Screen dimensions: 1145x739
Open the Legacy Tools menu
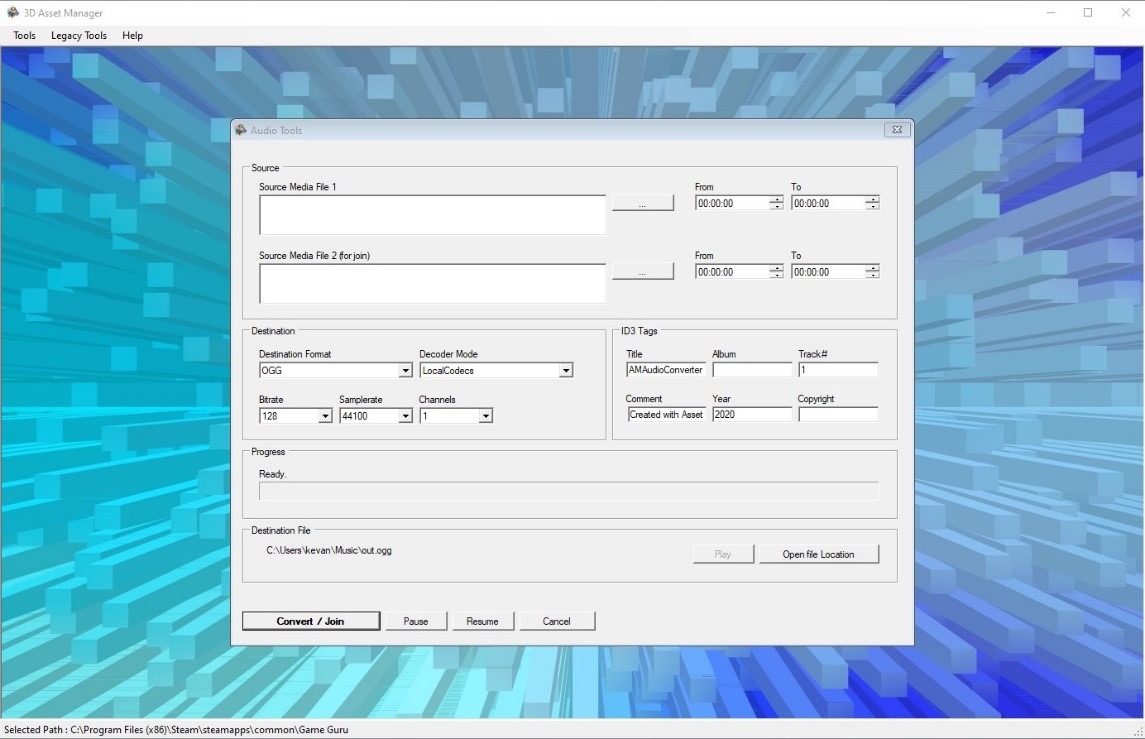click(x=79, y=36)
